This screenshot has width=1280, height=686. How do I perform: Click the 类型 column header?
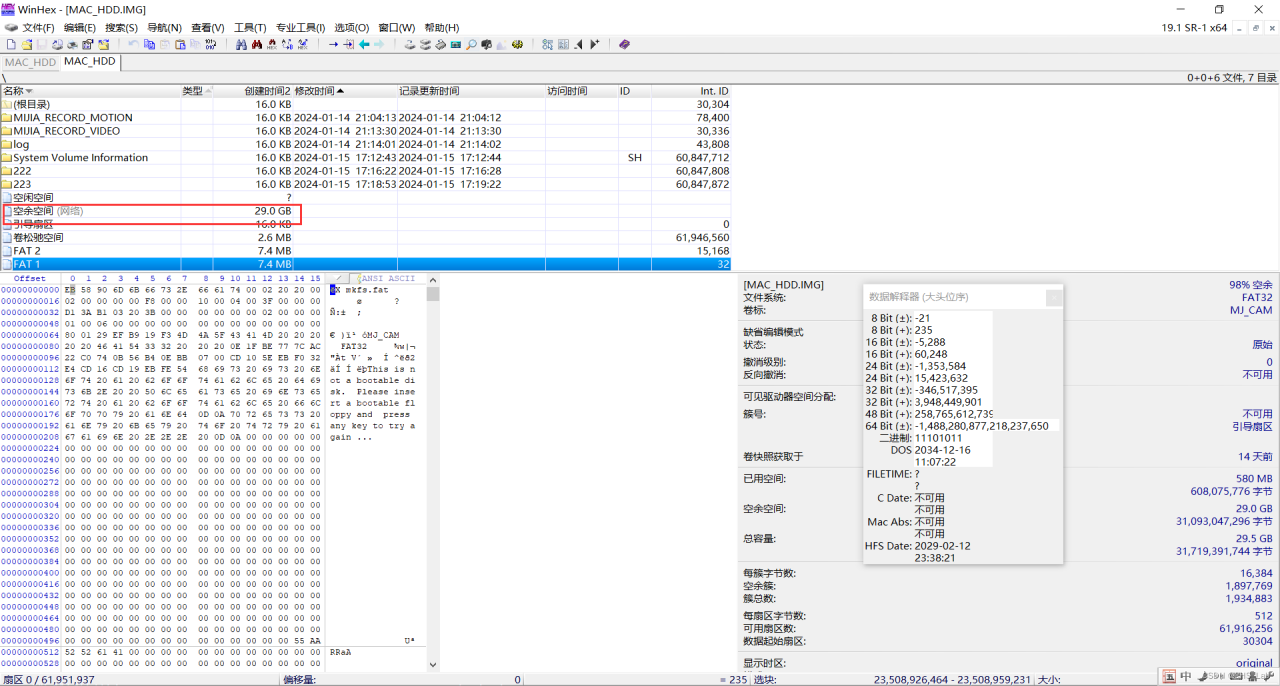click(192, 91)
